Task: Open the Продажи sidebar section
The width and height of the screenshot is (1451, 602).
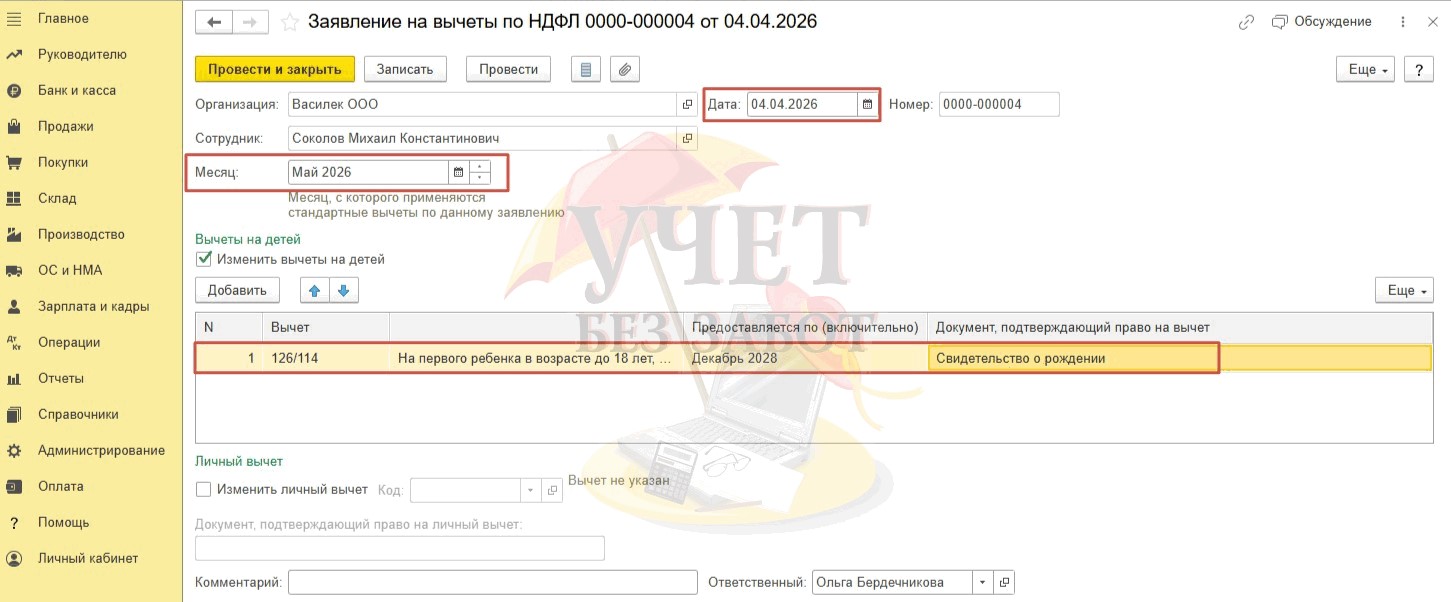Action: pyautogui.click(x=66, y=126)
